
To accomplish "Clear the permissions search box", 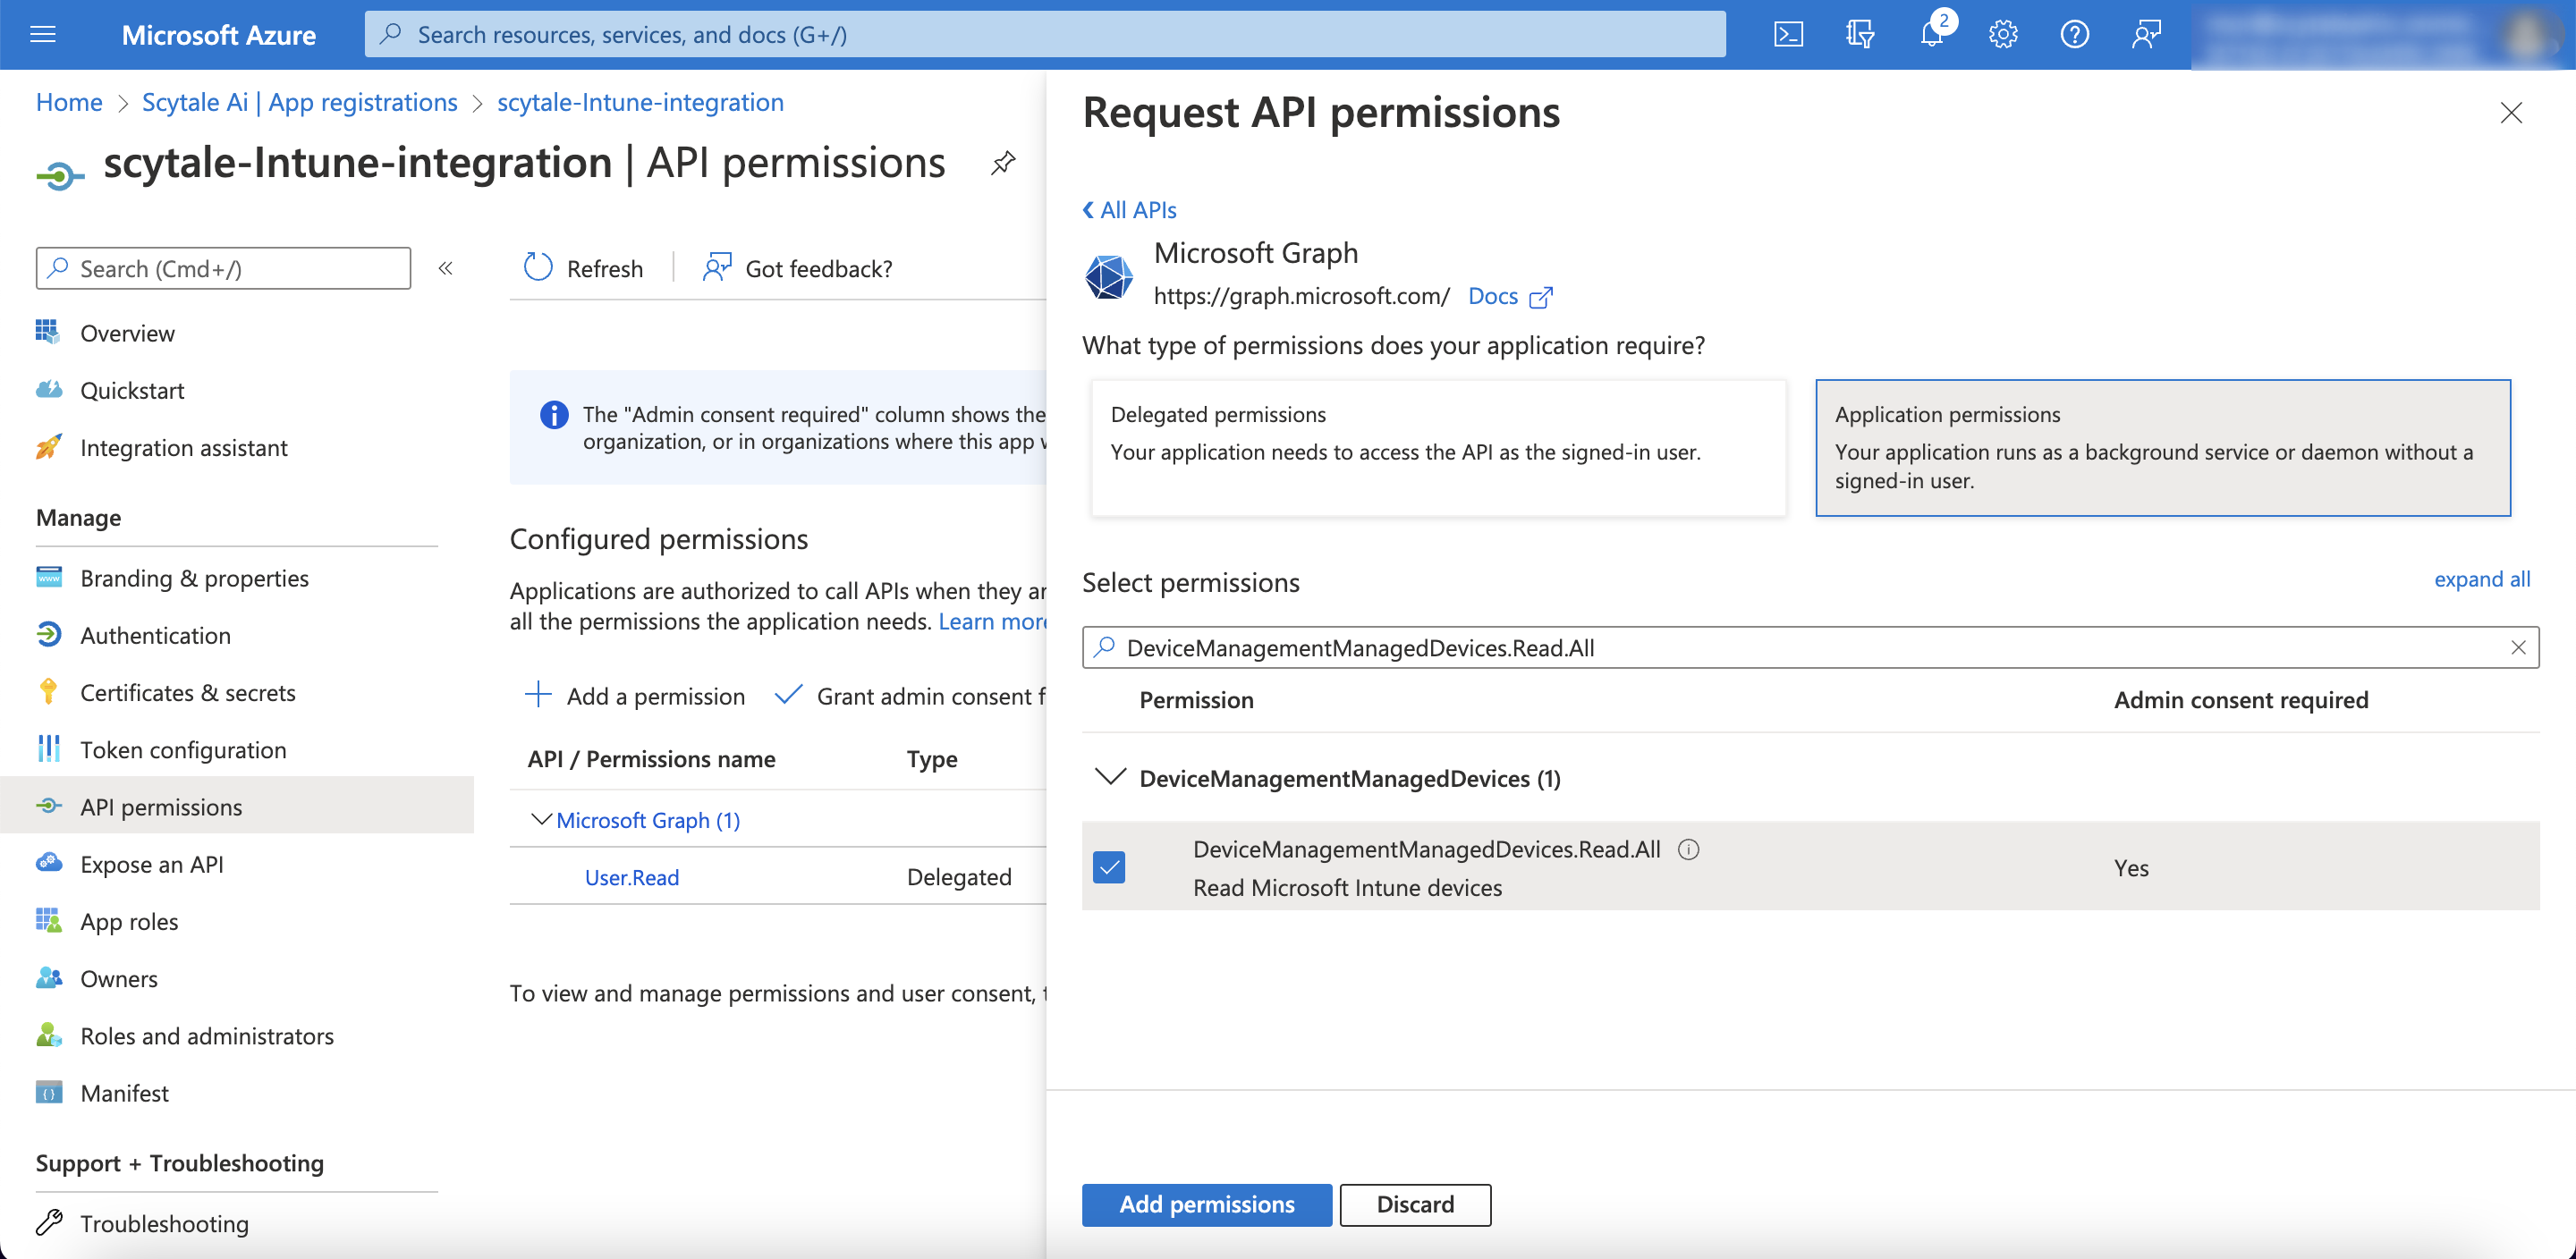I will click(2518, 648).
